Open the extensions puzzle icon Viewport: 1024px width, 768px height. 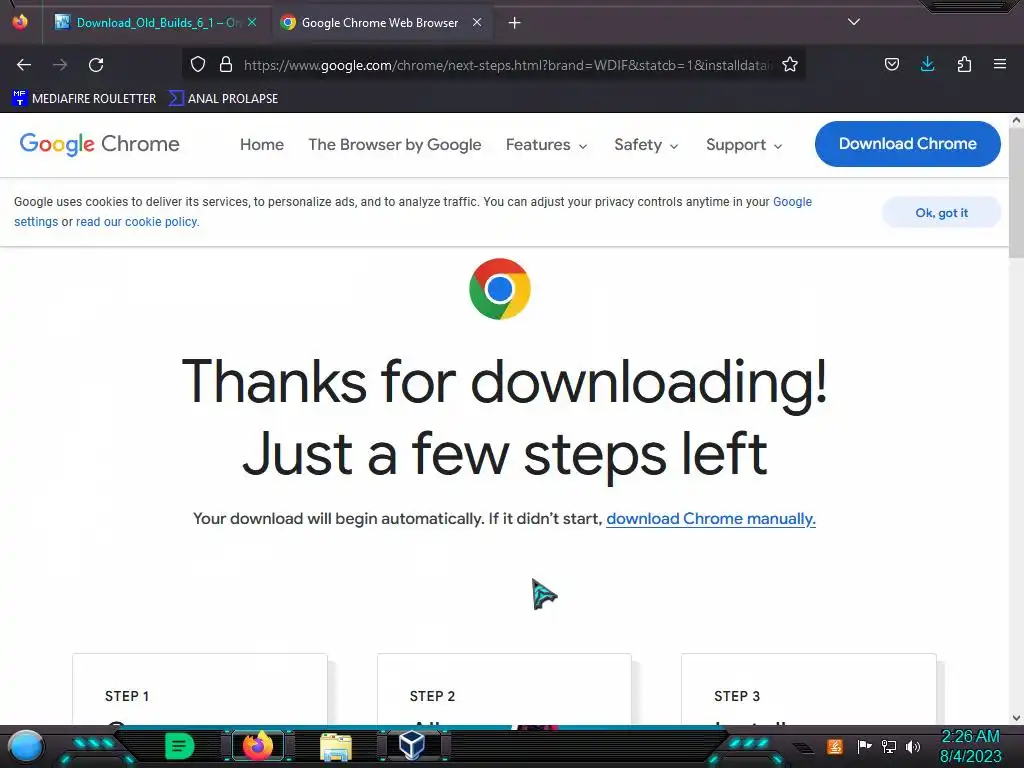click(x=964, y=64)
